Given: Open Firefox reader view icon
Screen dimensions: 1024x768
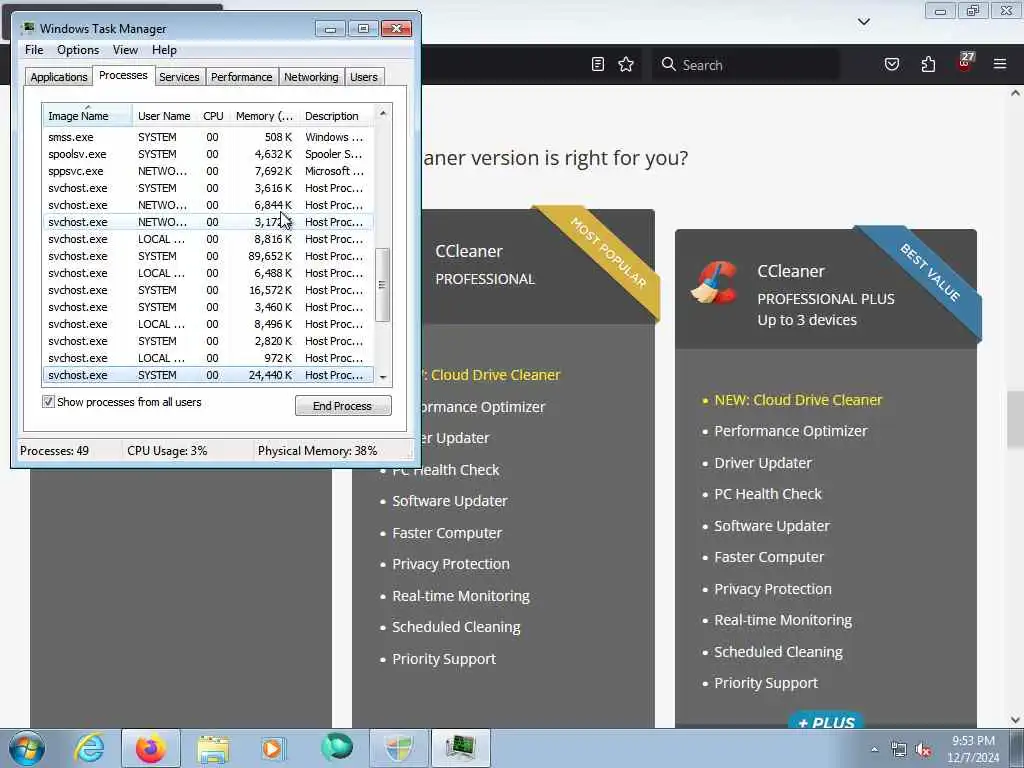Looking at the screenshot, I should pyautogui.click(x=598, y=64).
